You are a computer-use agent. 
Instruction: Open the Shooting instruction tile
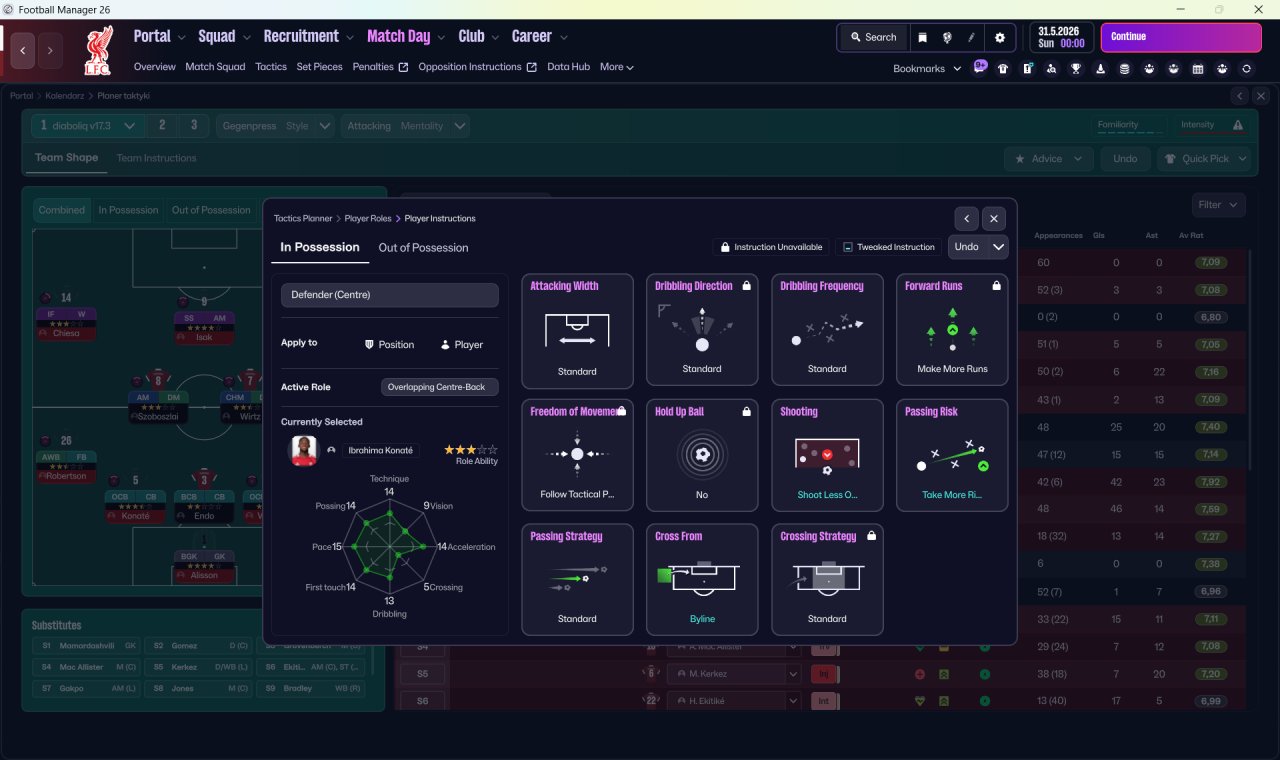[827, 455]
